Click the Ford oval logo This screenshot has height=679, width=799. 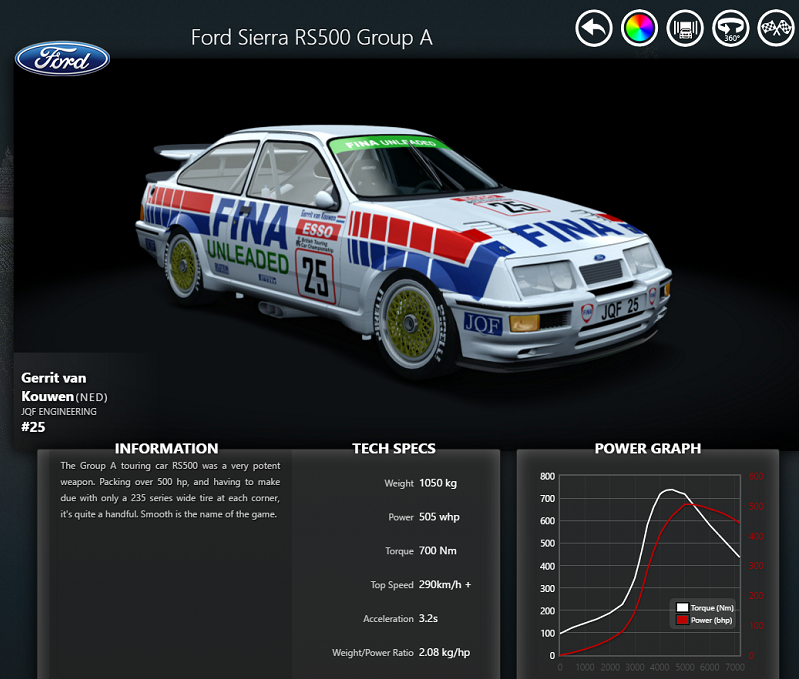pyautogui.click(x=62, y=59)
